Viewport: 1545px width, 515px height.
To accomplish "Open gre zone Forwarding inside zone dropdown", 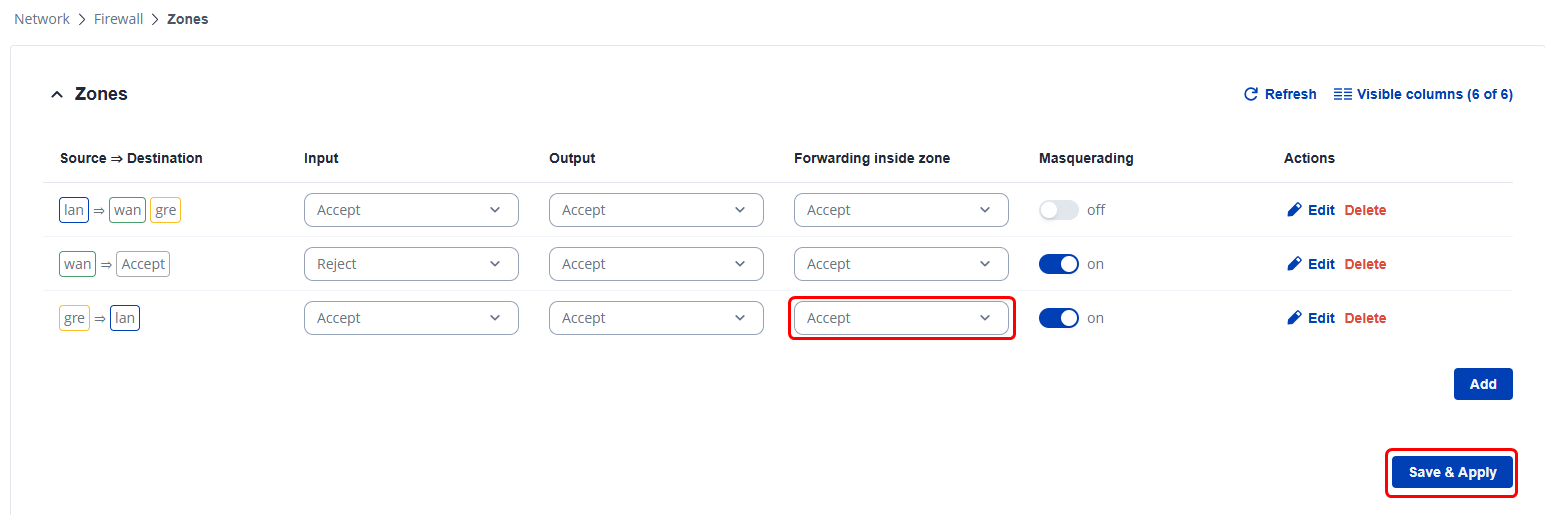I will [x=901, y=318].
